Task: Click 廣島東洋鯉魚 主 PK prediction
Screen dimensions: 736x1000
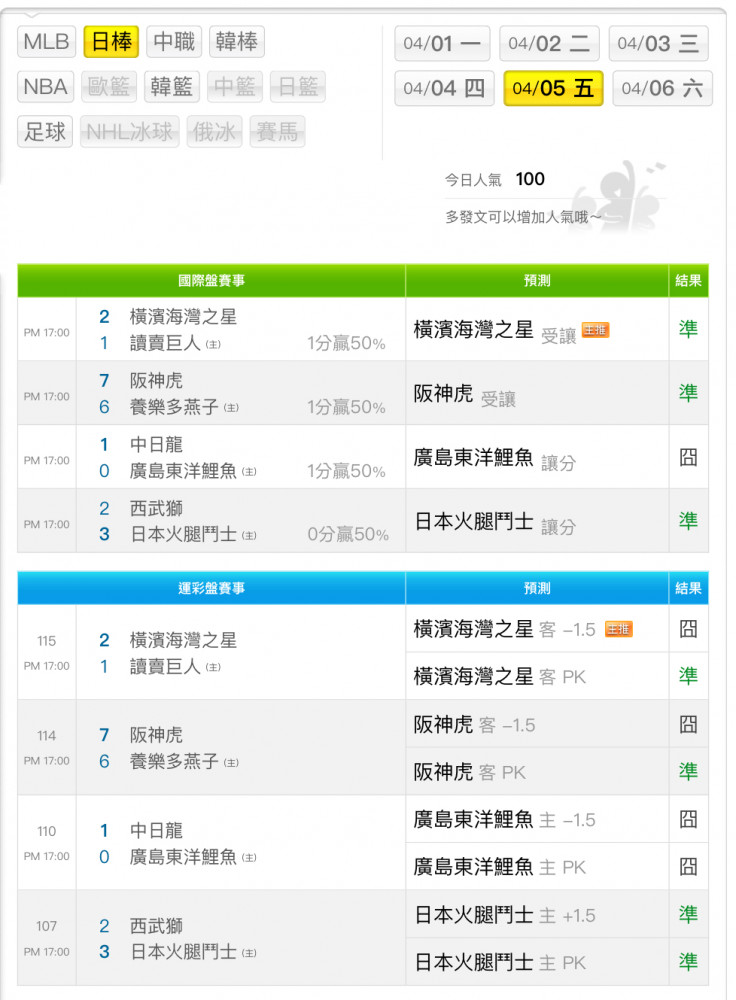Action: coord(499,867)
